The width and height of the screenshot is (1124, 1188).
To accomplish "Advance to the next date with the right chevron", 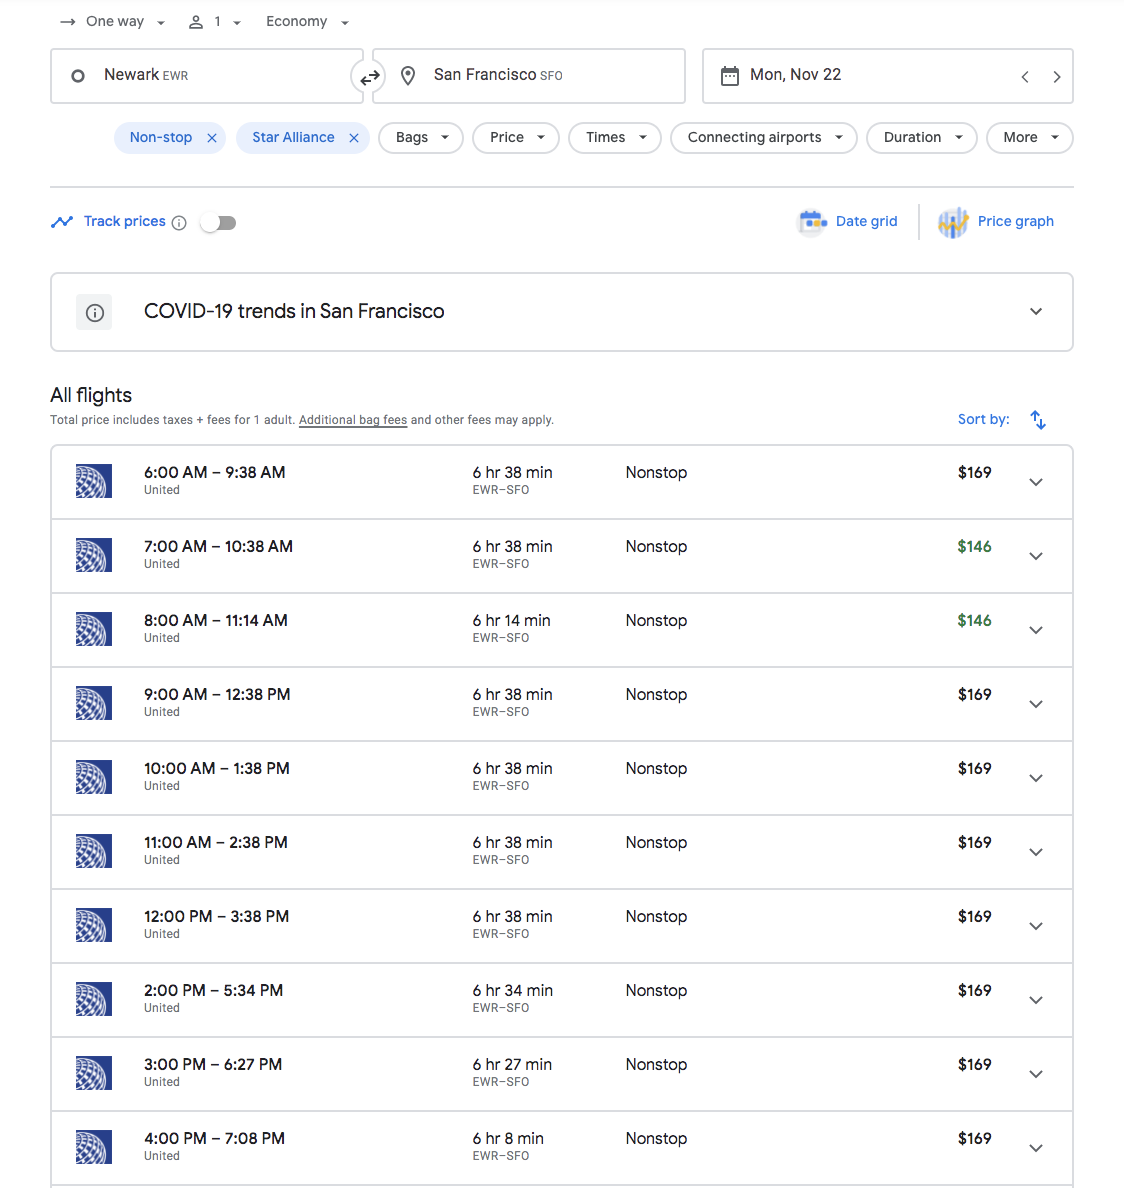I will point(1057,76).
